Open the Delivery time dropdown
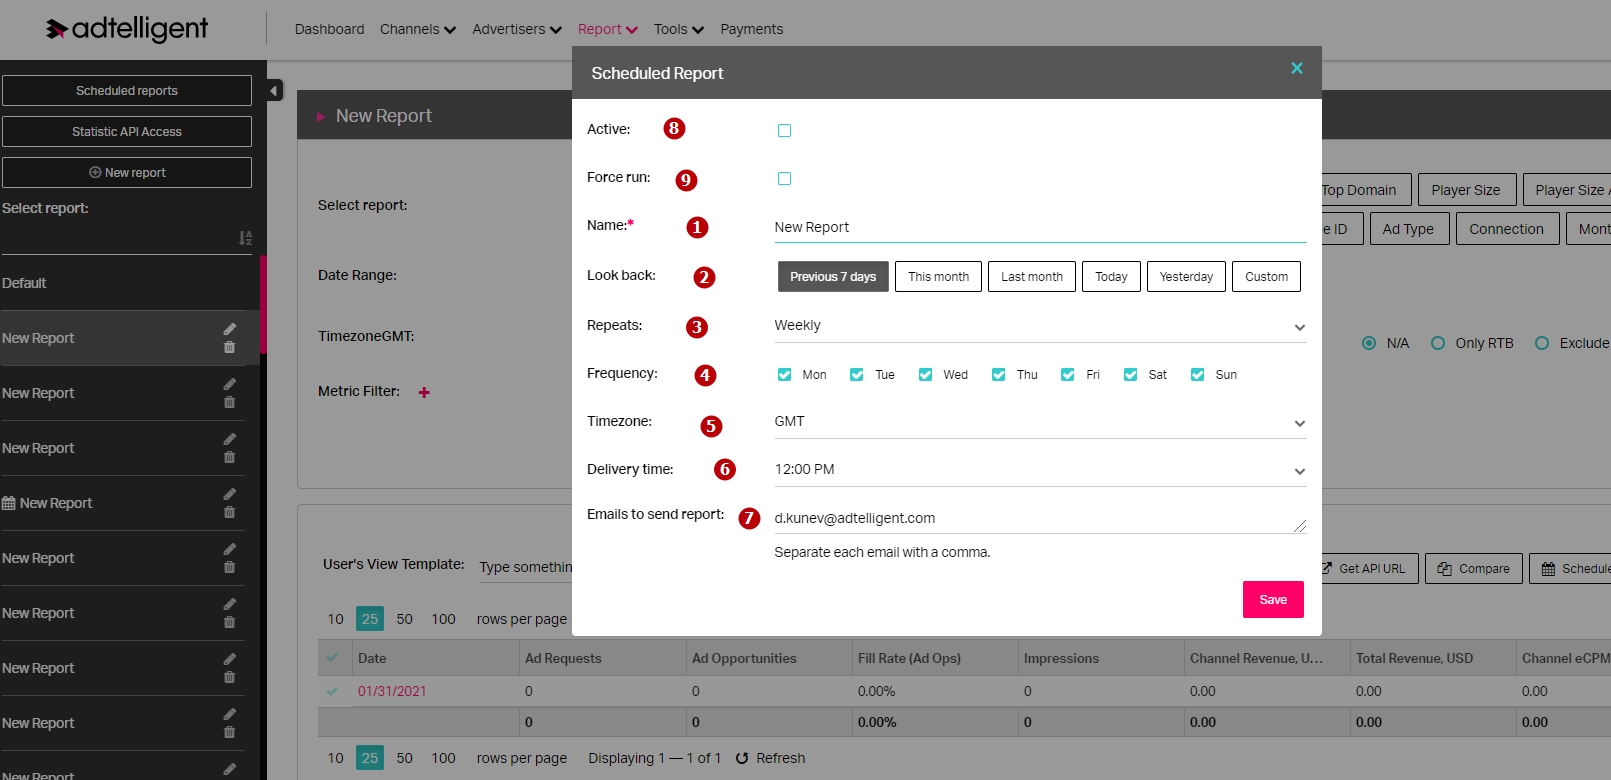The image size is (1611, 780). (1040, 470)
